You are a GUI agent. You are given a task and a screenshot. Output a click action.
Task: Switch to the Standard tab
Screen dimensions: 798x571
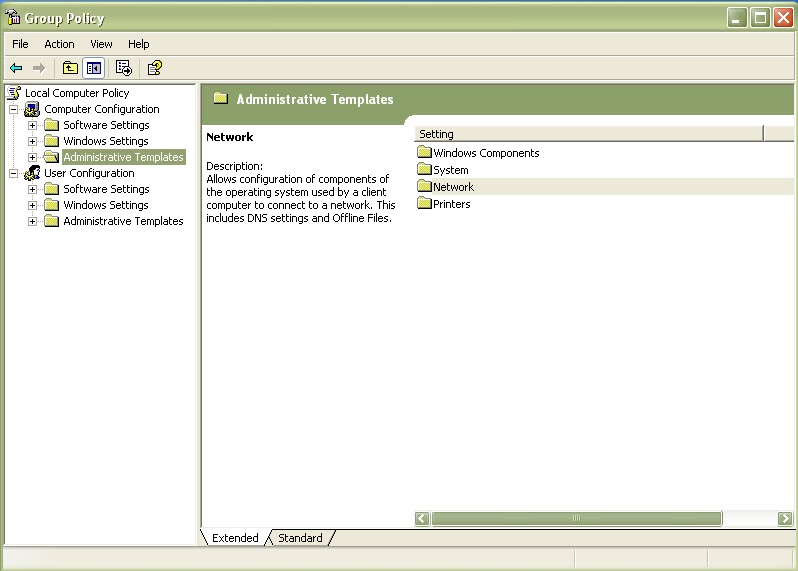pos(300,538)
